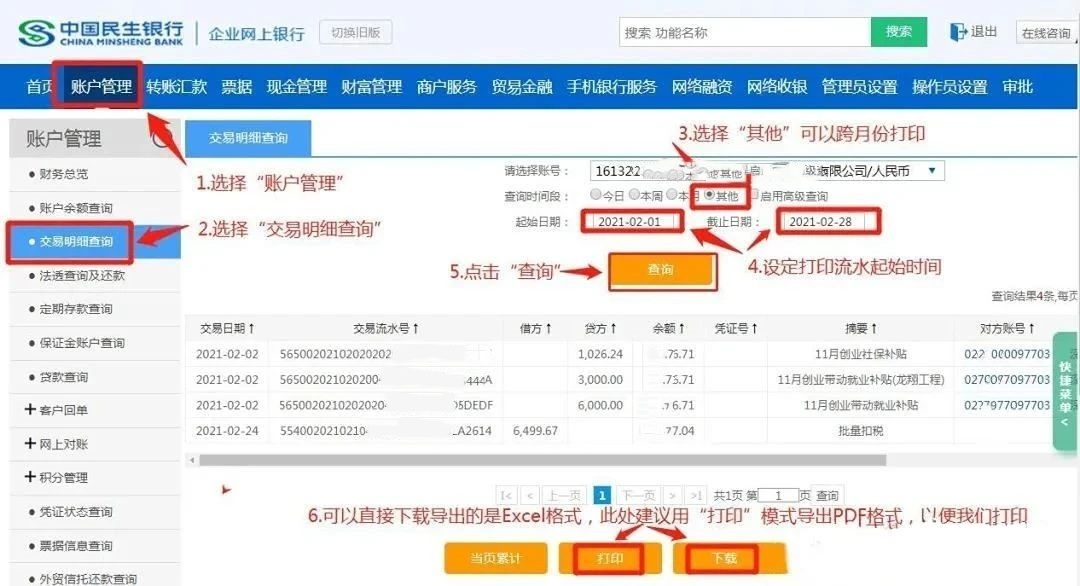
Task: Open 财务总览 in the sidebar
Action: tap(63, 174)
